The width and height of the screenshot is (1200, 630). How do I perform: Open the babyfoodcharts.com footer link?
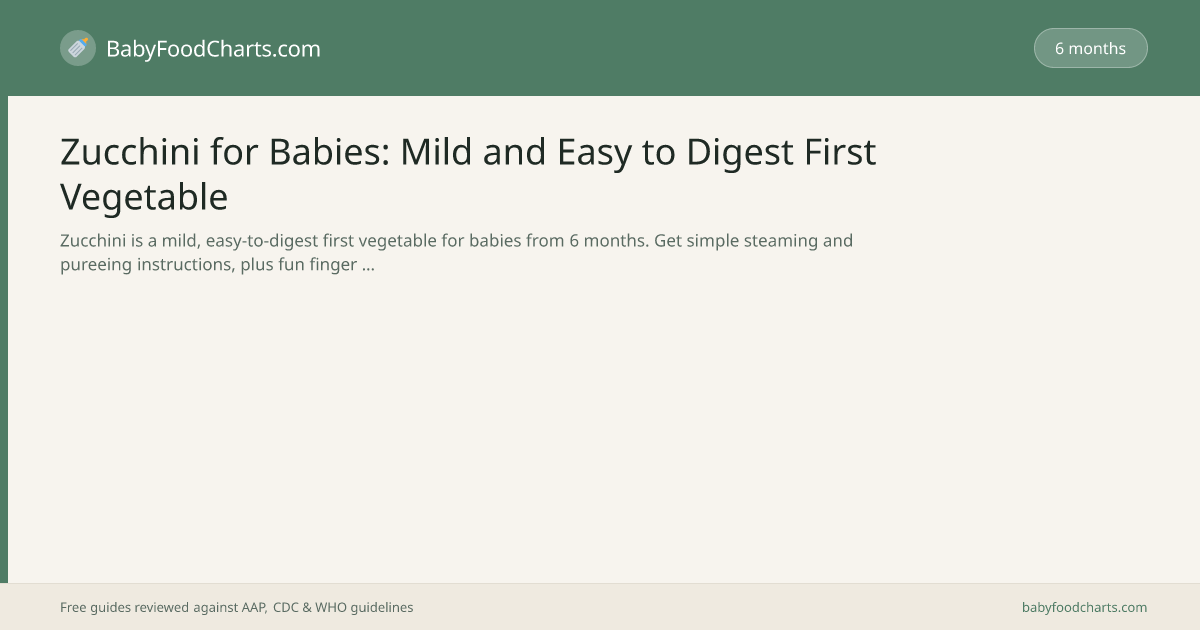click(1084, 607)
